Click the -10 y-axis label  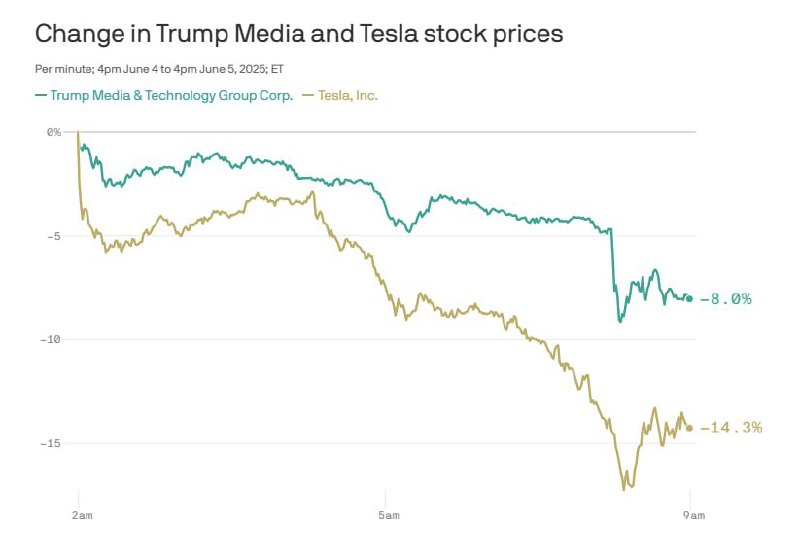[x=50, y=340]
